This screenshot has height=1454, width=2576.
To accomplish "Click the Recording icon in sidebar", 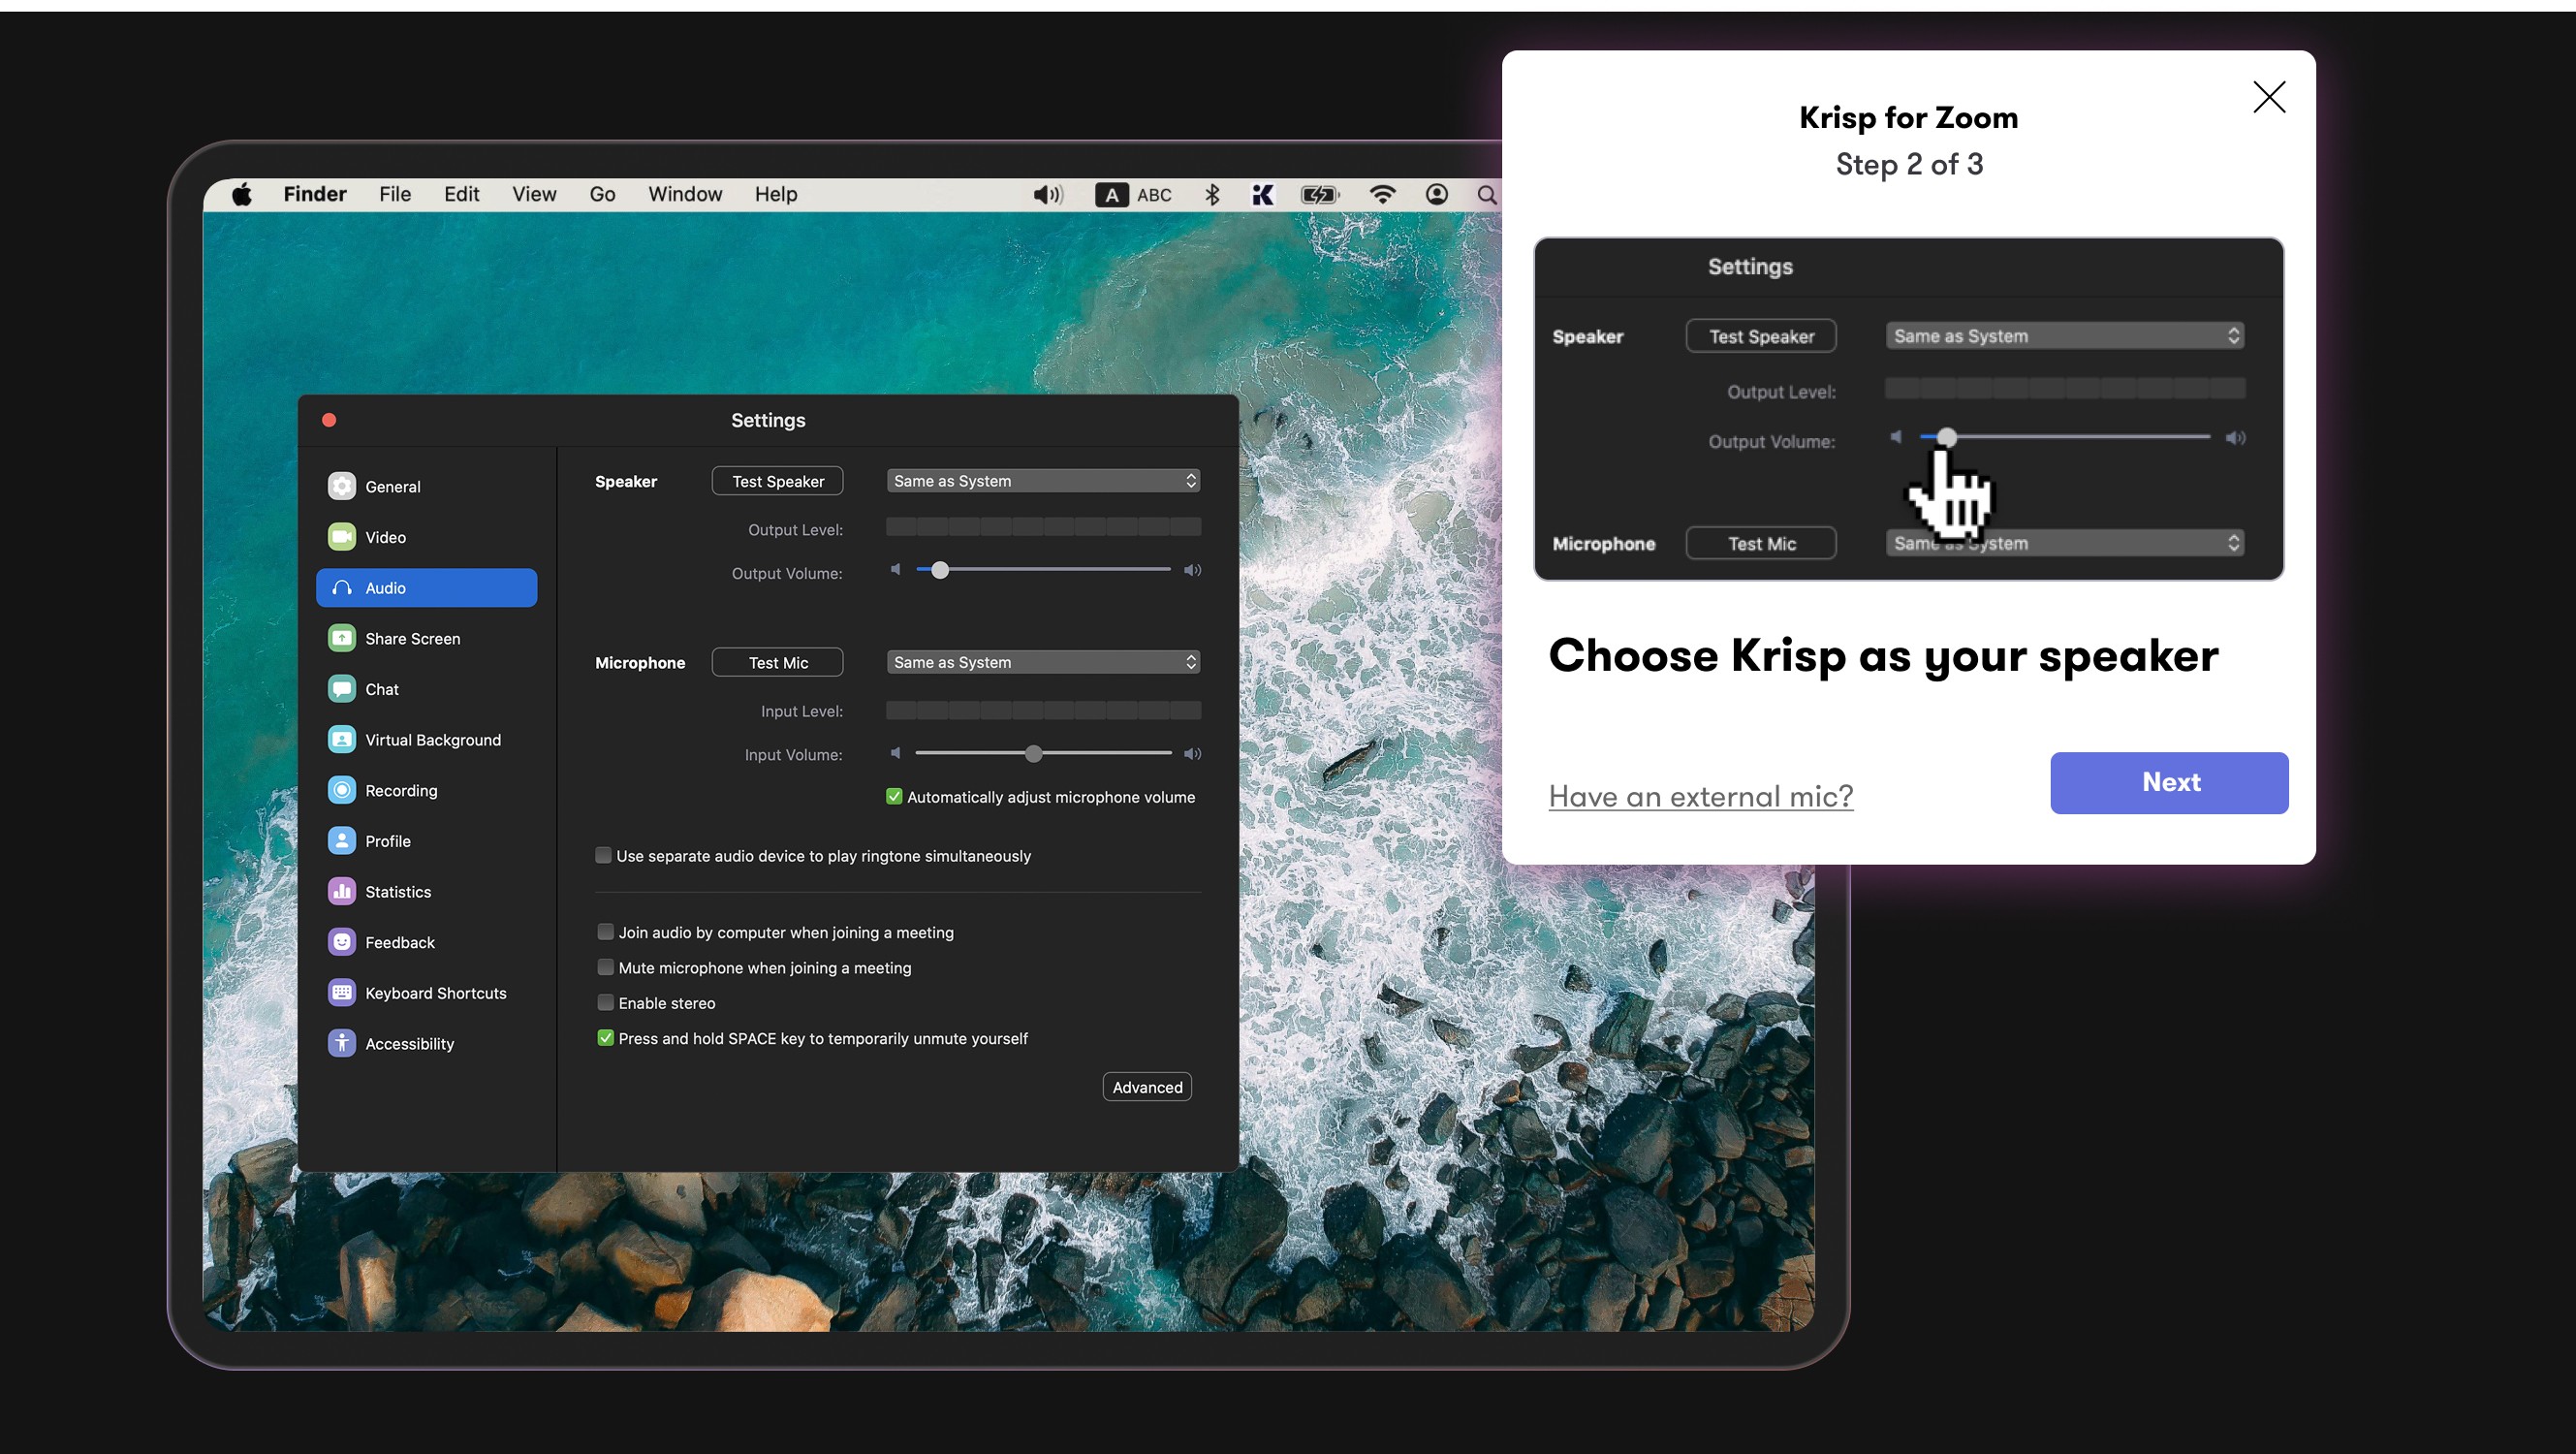I will tap(342, 790).
